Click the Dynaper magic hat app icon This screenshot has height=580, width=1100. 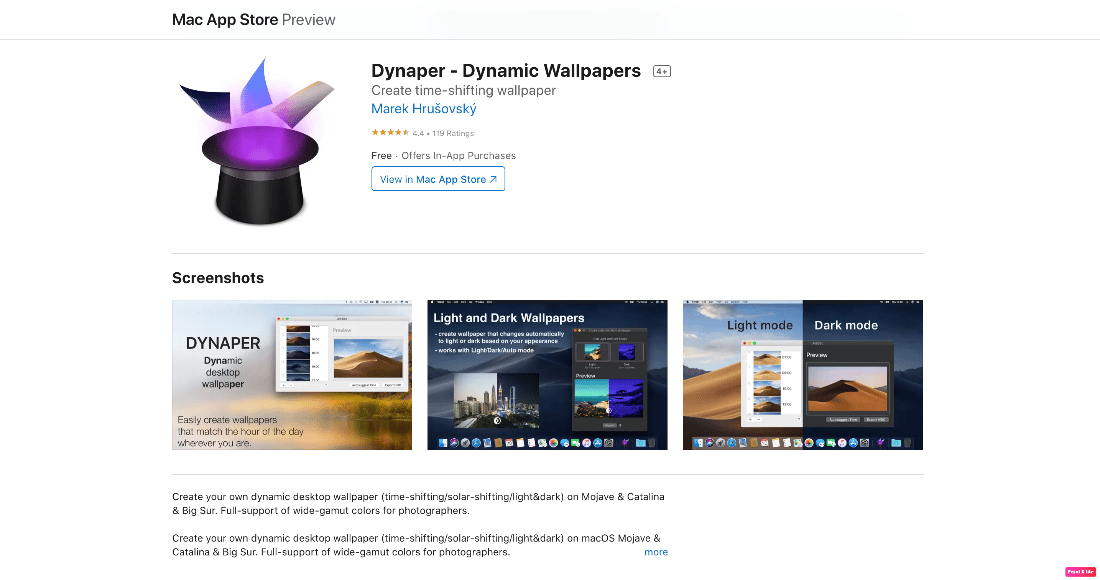pos(259,140)
